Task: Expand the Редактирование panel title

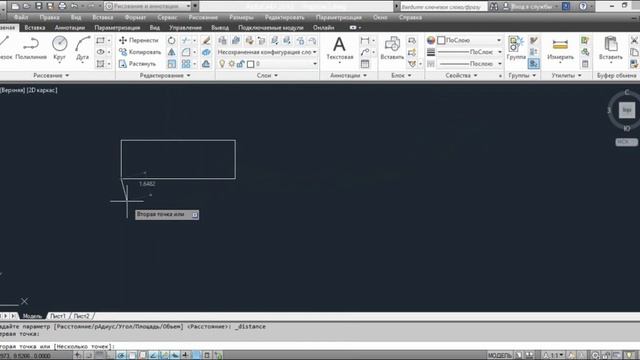Action: [165, 76]
